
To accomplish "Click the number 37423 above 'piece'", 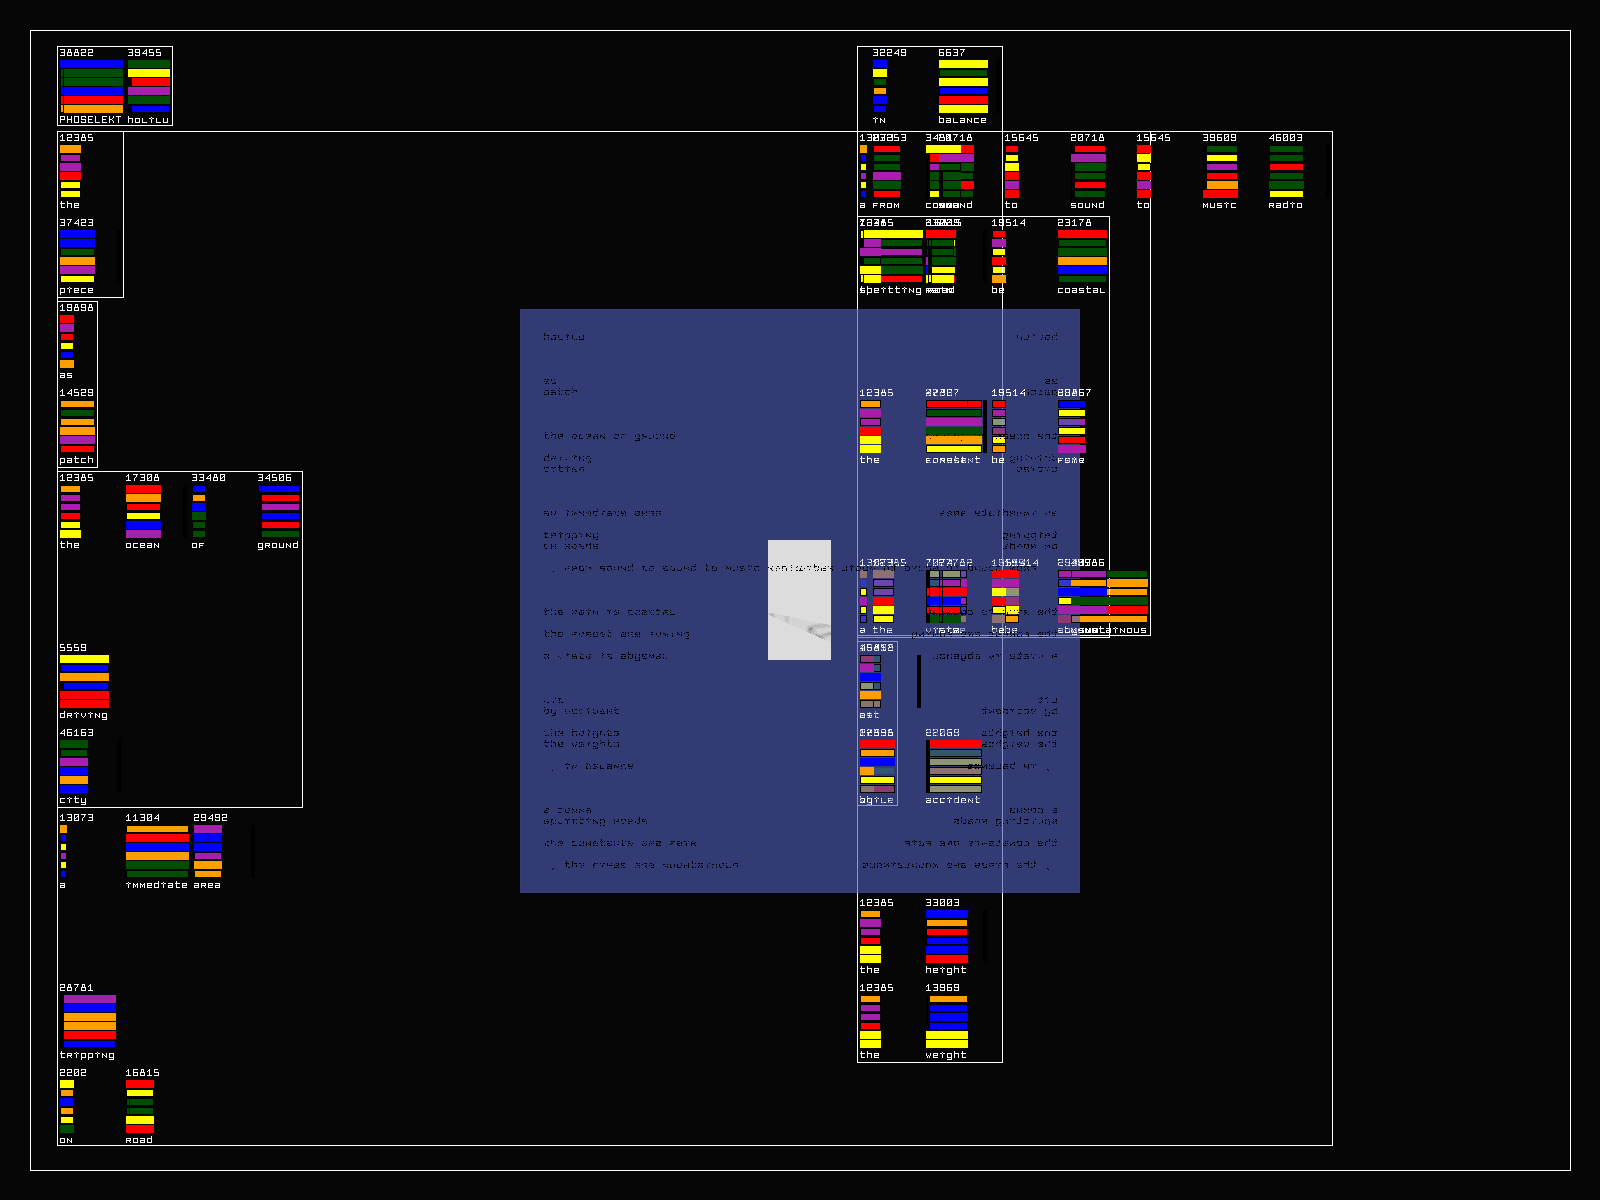I will 76,223.
